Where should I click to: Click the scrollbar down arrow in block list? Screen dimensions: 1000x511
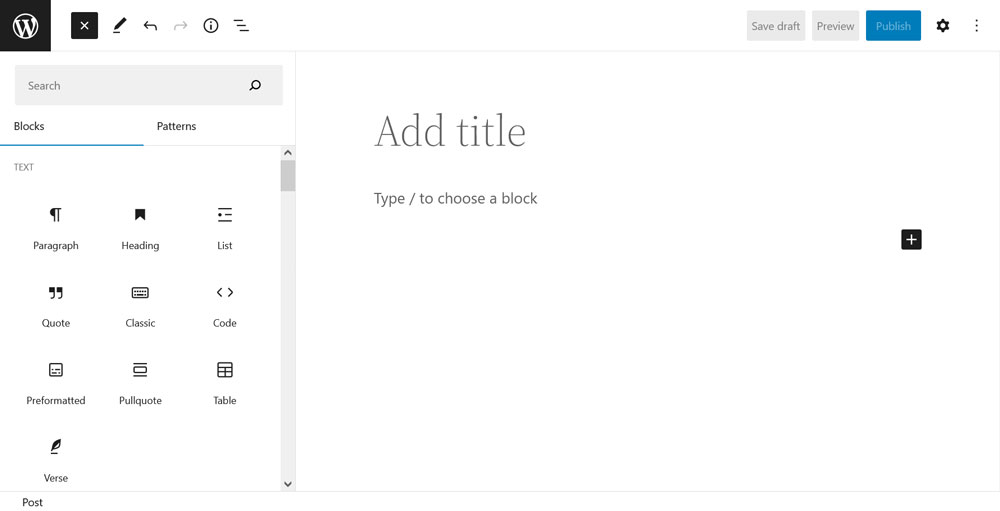pyautogui.click(x=288, y=484)
